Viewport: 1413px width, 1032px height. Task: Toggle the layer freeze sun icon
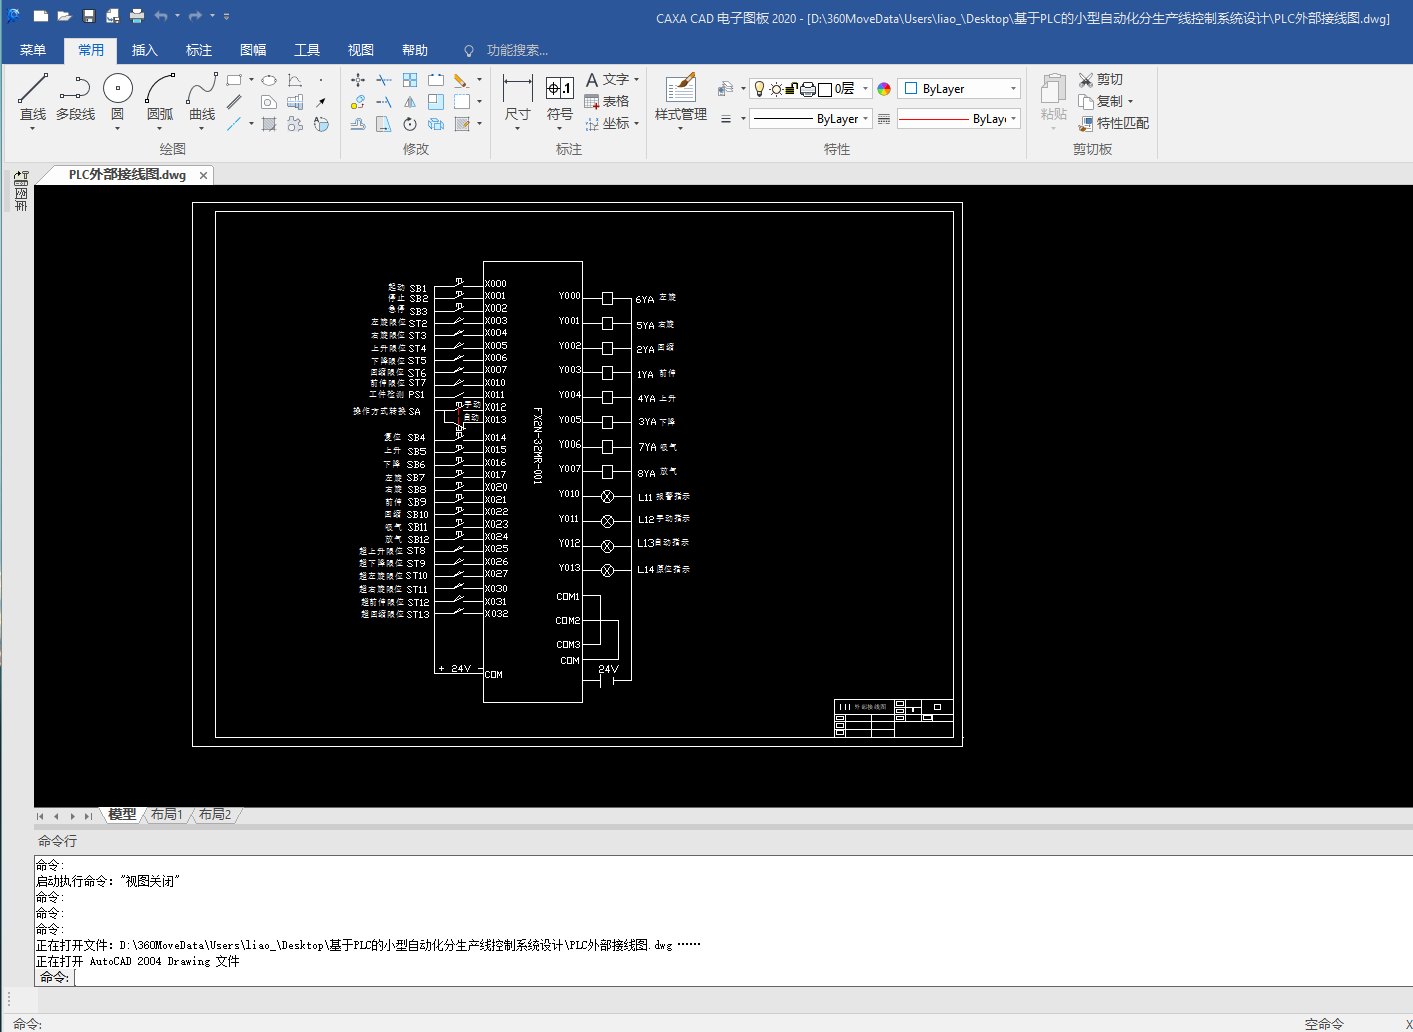point(775,89)
